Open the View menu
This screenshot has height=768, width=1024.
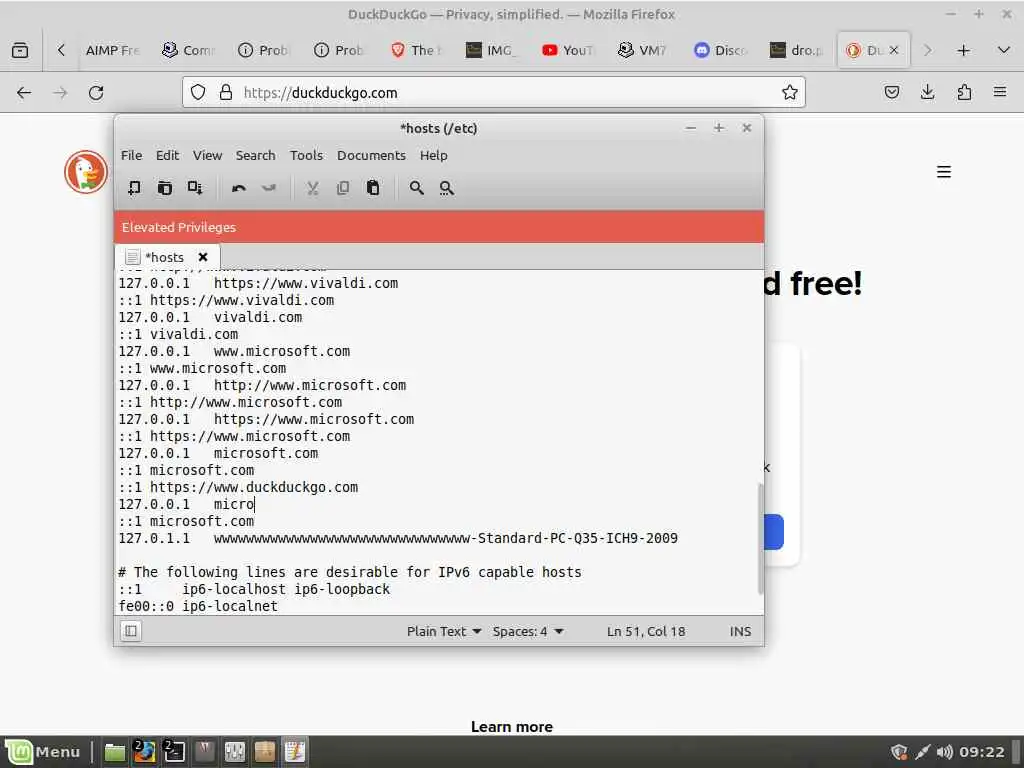(207, 155)
